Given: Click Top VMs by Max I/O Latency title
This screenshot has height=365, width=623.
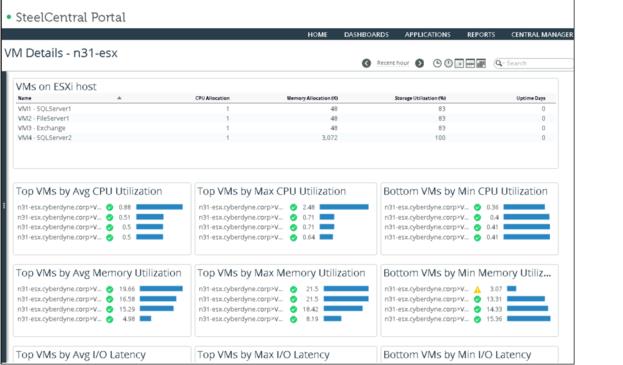Looking at the screenshot, I should [263, 355].
